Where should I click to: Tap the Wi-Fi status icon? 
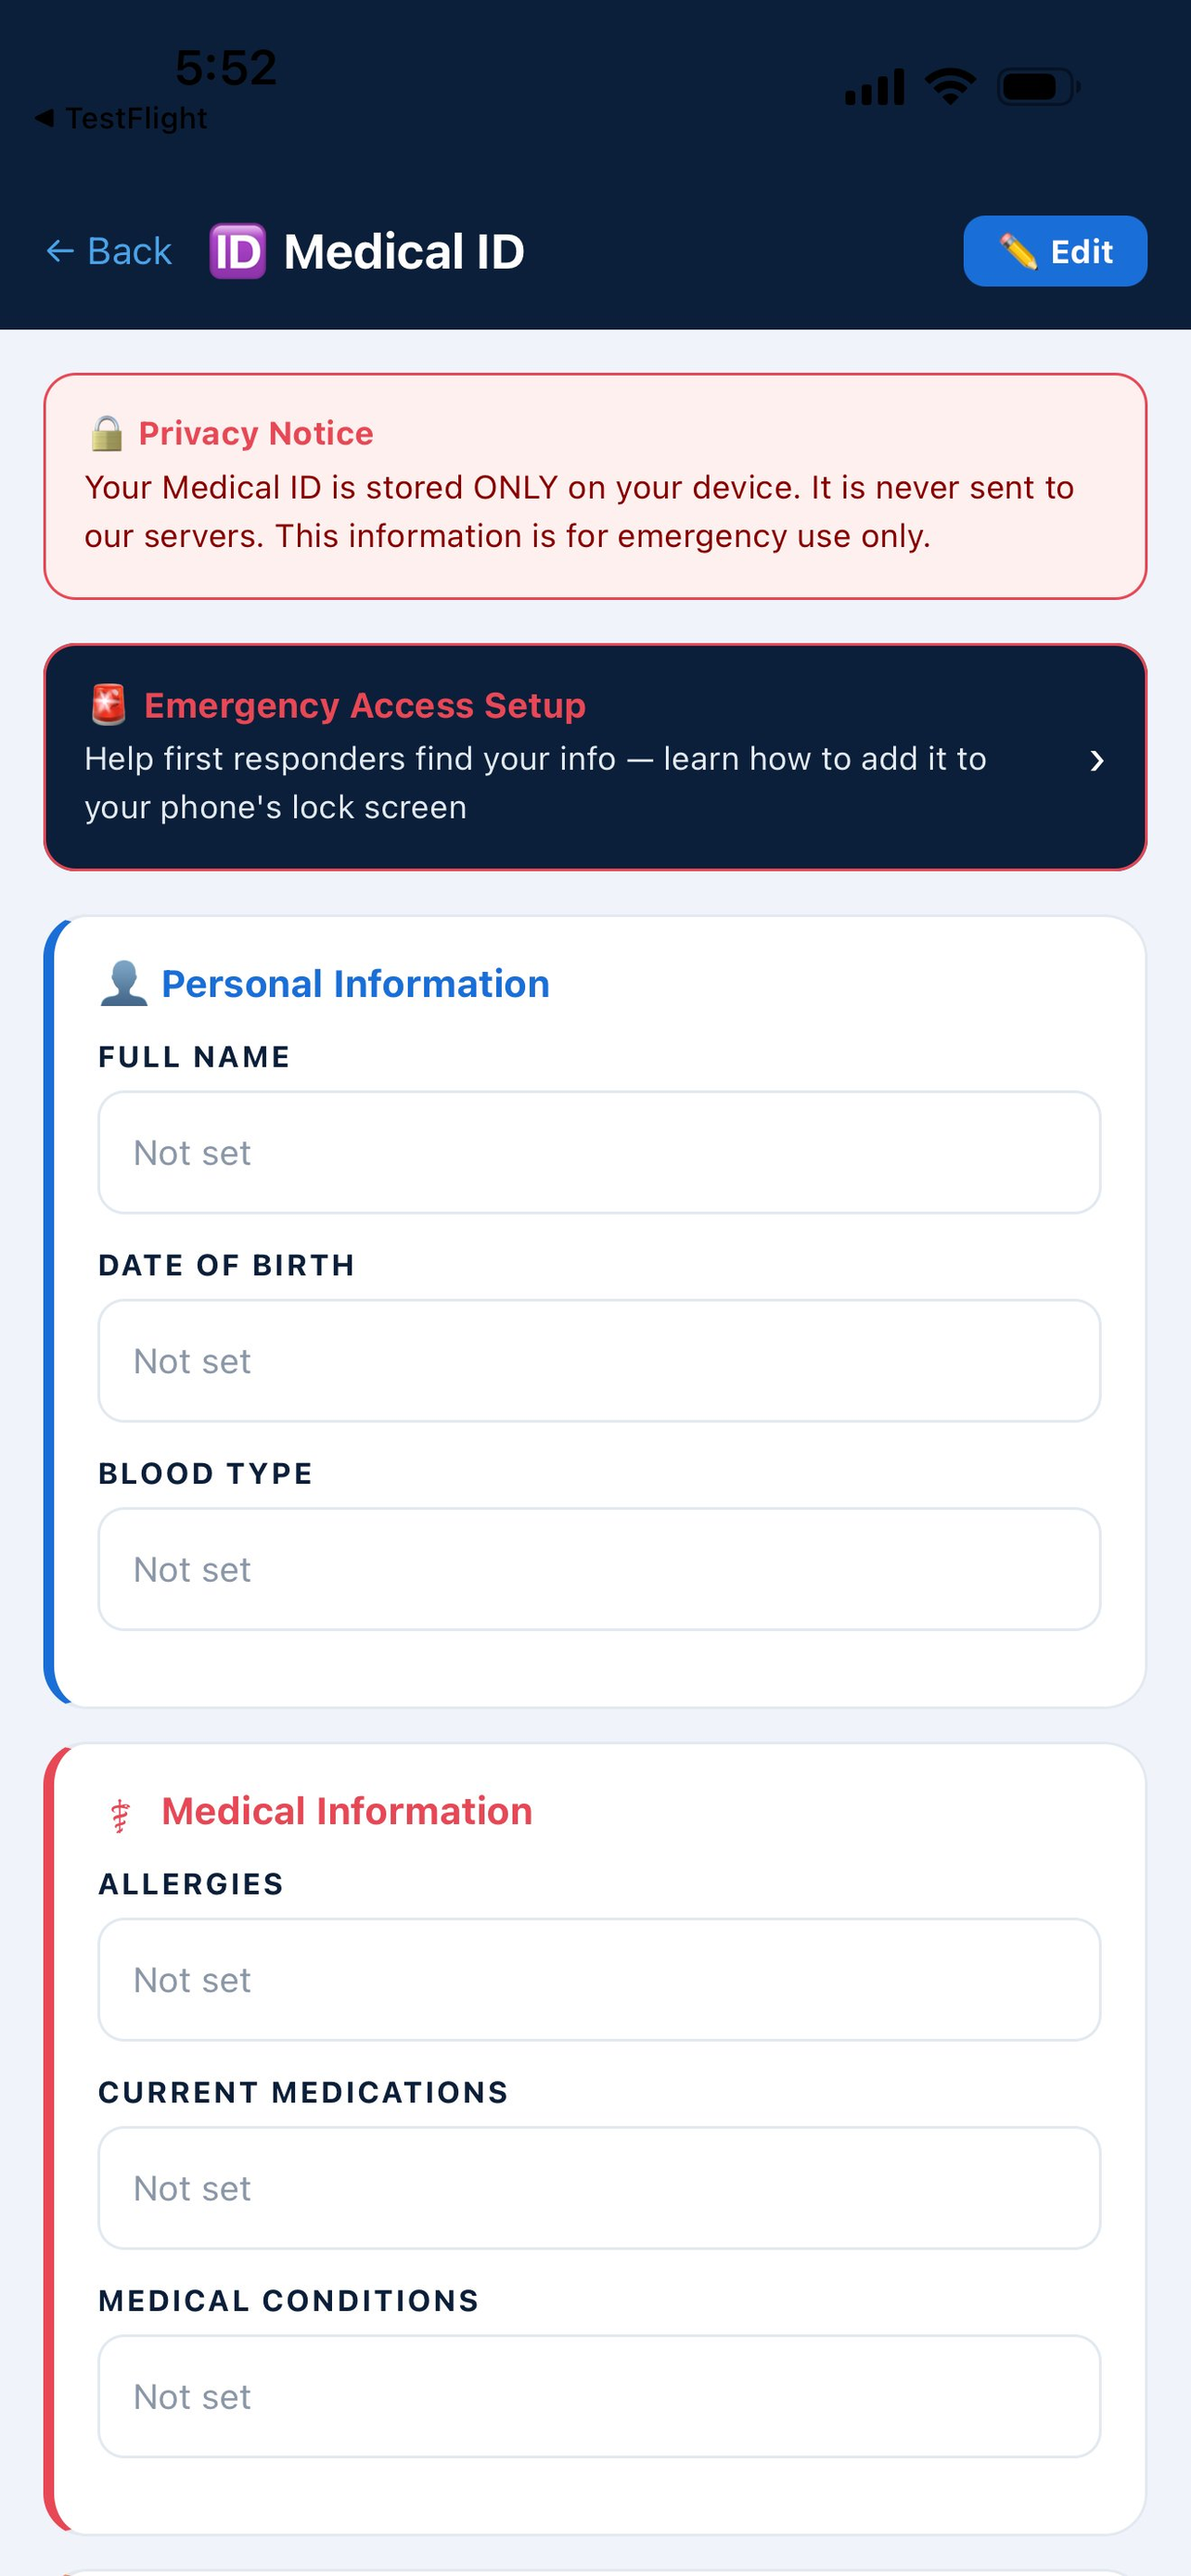coord(950,87)
